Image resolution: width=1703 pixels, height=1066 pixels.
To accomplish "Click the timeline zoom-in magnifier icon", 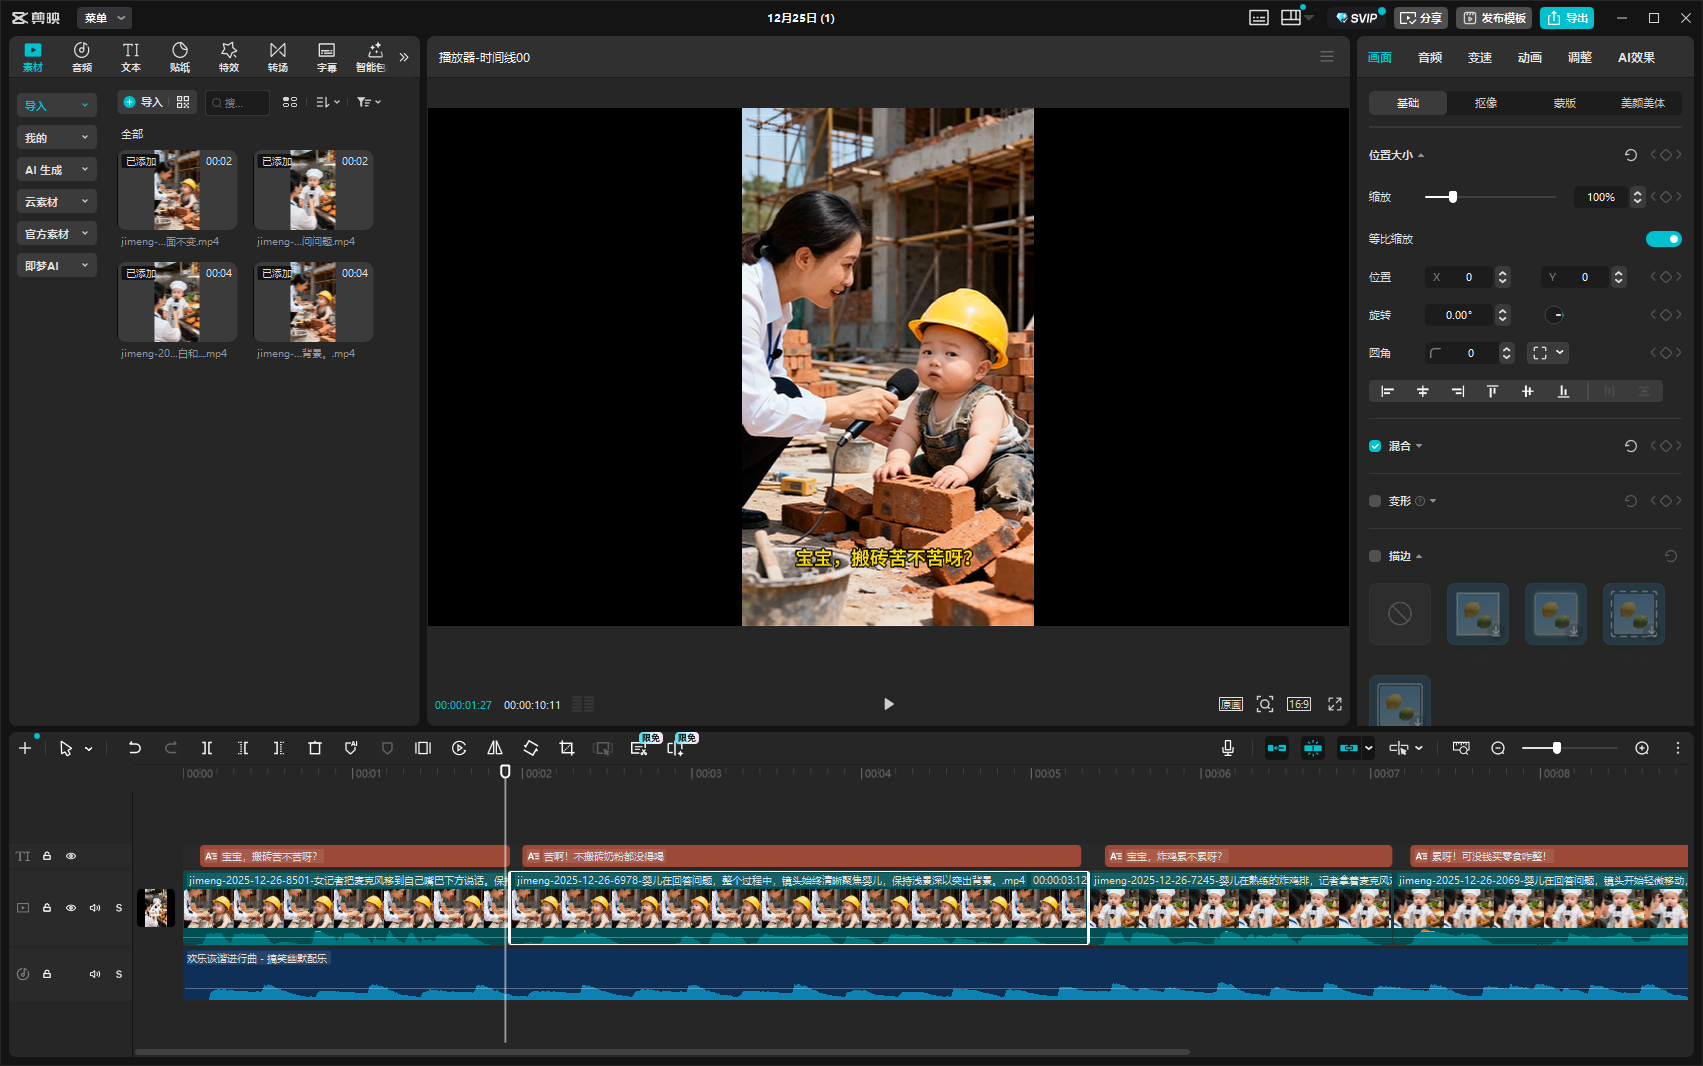I will click(x=1642, y=748).
